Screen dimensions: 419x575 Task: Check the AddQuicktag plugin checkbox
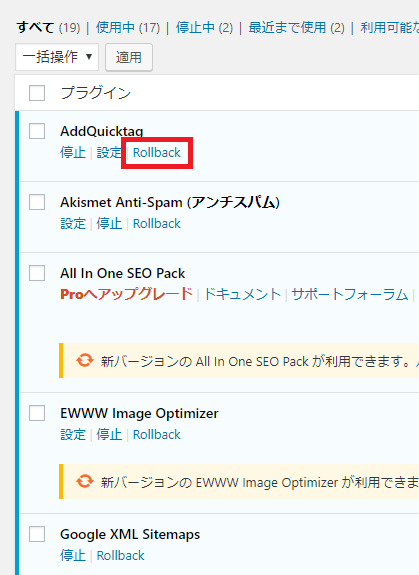[37, 131]
